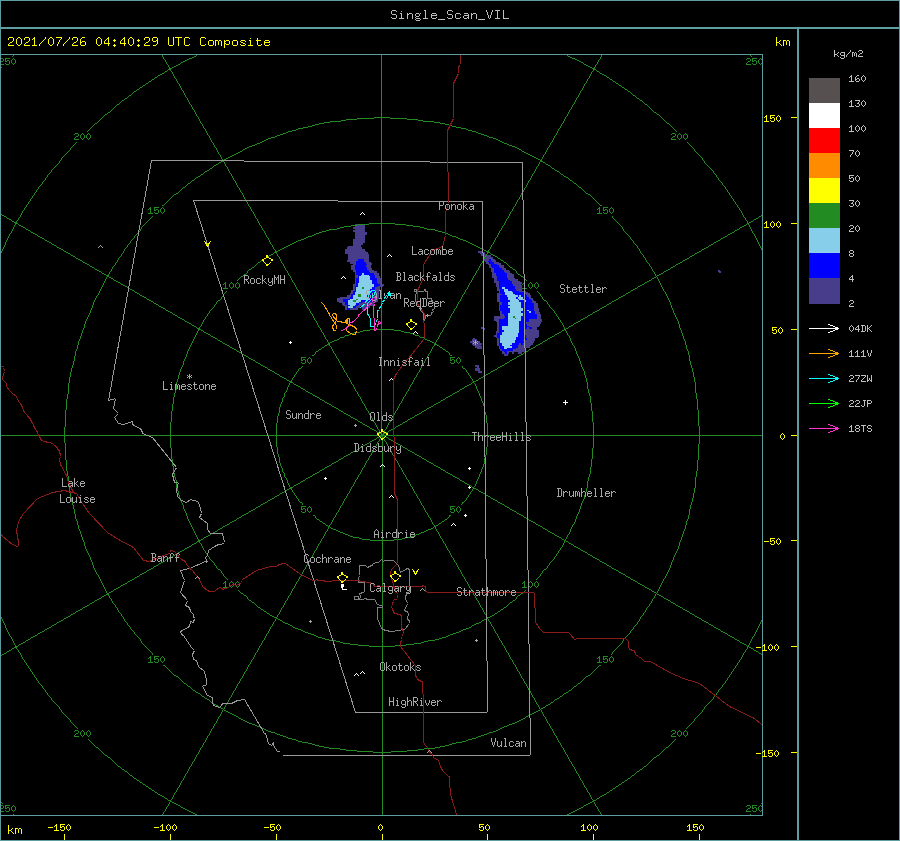Select the white 130 legend swatch
The height and width of the screenshot is (841, 900).
tap(824, 115)
